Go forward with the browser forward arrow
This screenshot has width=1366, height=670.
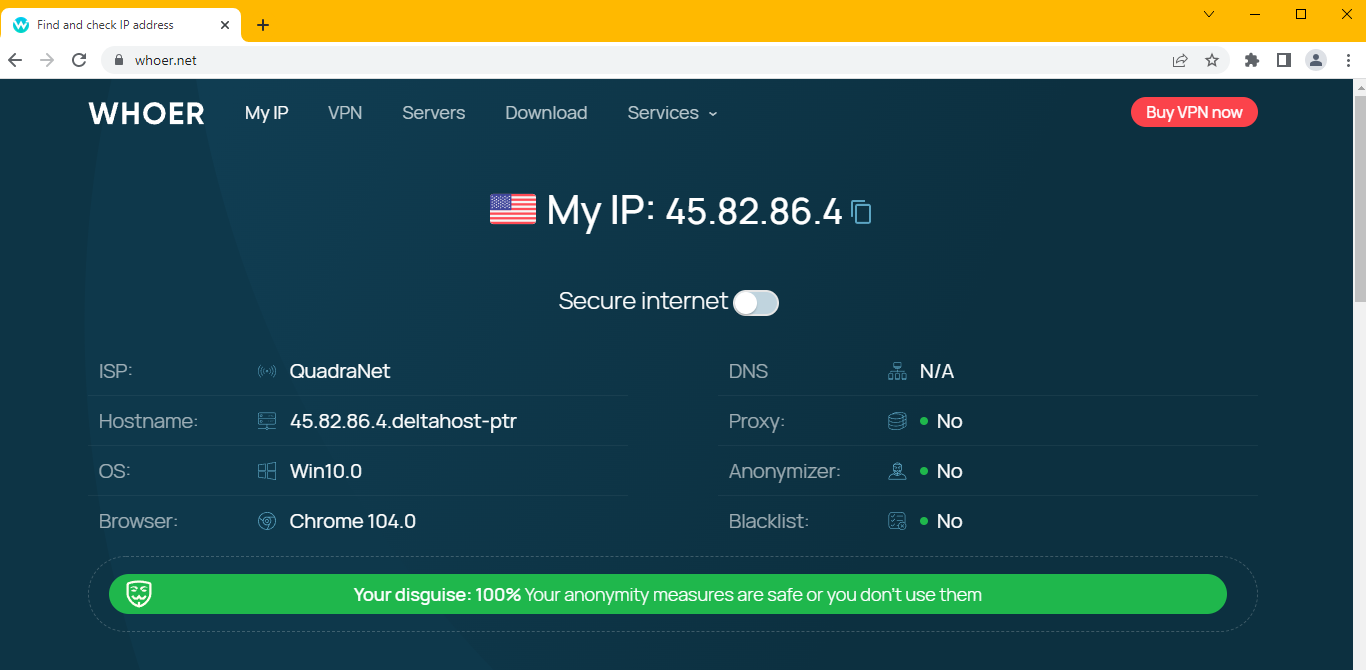point(47,60)
